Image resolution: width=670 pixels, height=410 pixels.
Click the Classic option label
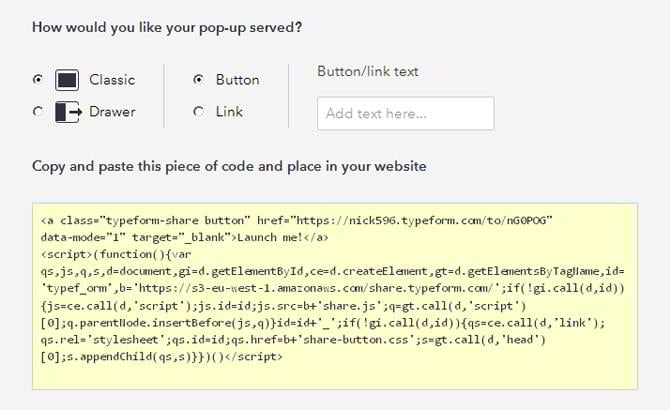click(111, 80)
